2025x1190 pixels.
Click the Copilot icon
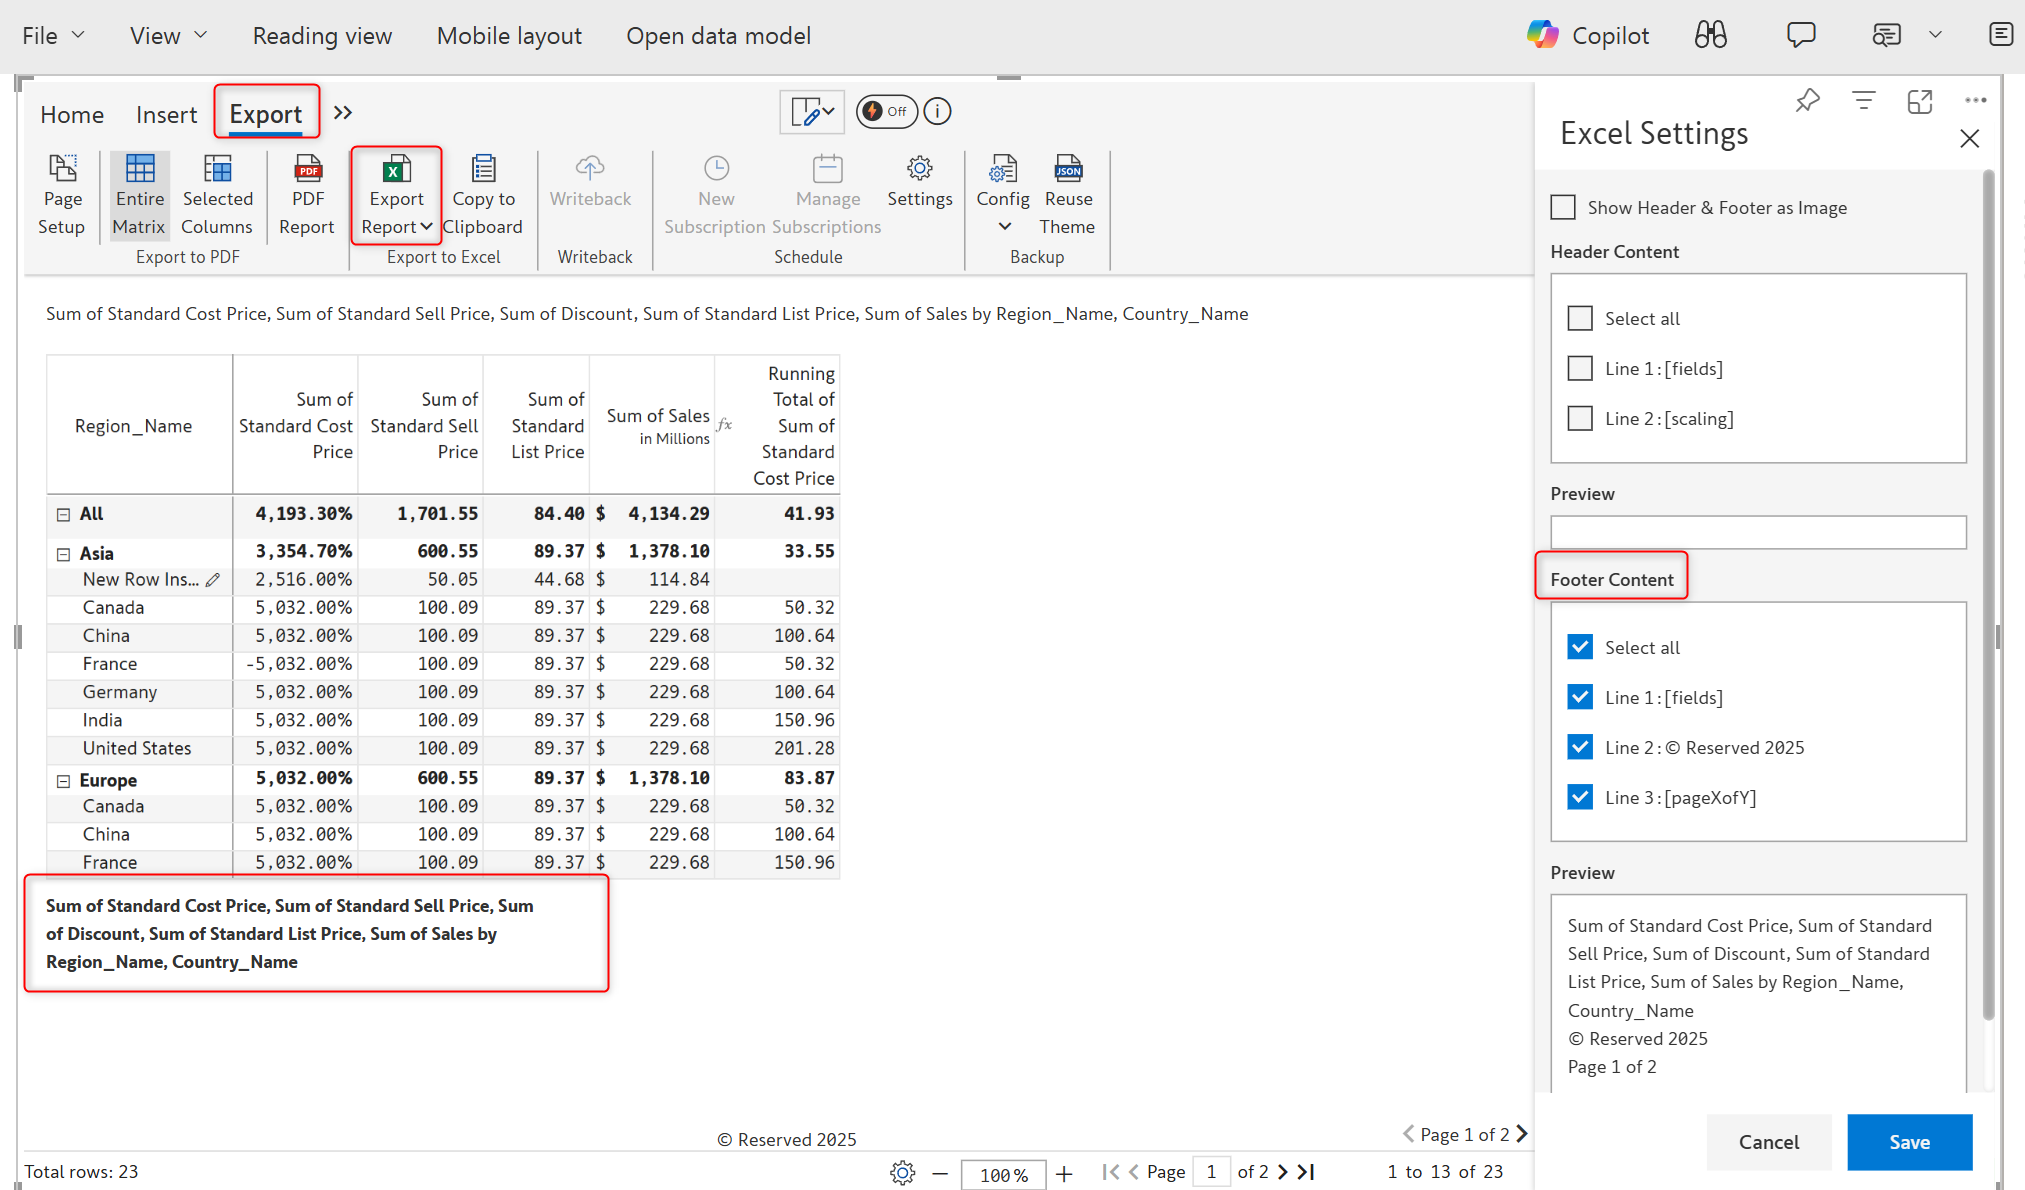click(x=1543, y=35)
